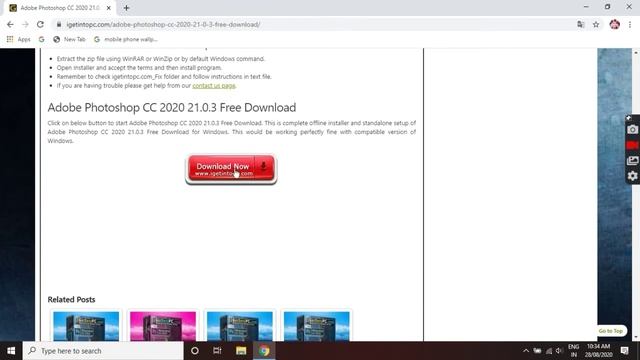Click the page scrollbar down arrow
The width and height of the screenshot is (640, 360).
(x=636, y=337)
